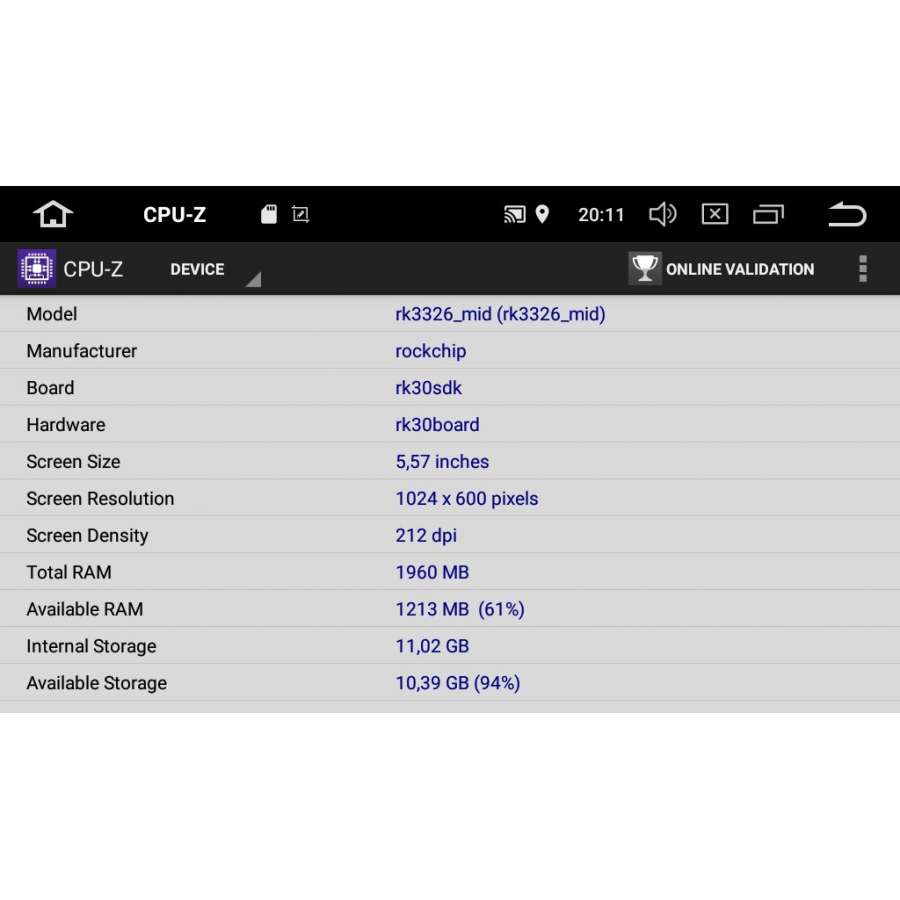This screenshot has width=900, height=900.
Task: Select the Available Storage label
Action: 96,683
